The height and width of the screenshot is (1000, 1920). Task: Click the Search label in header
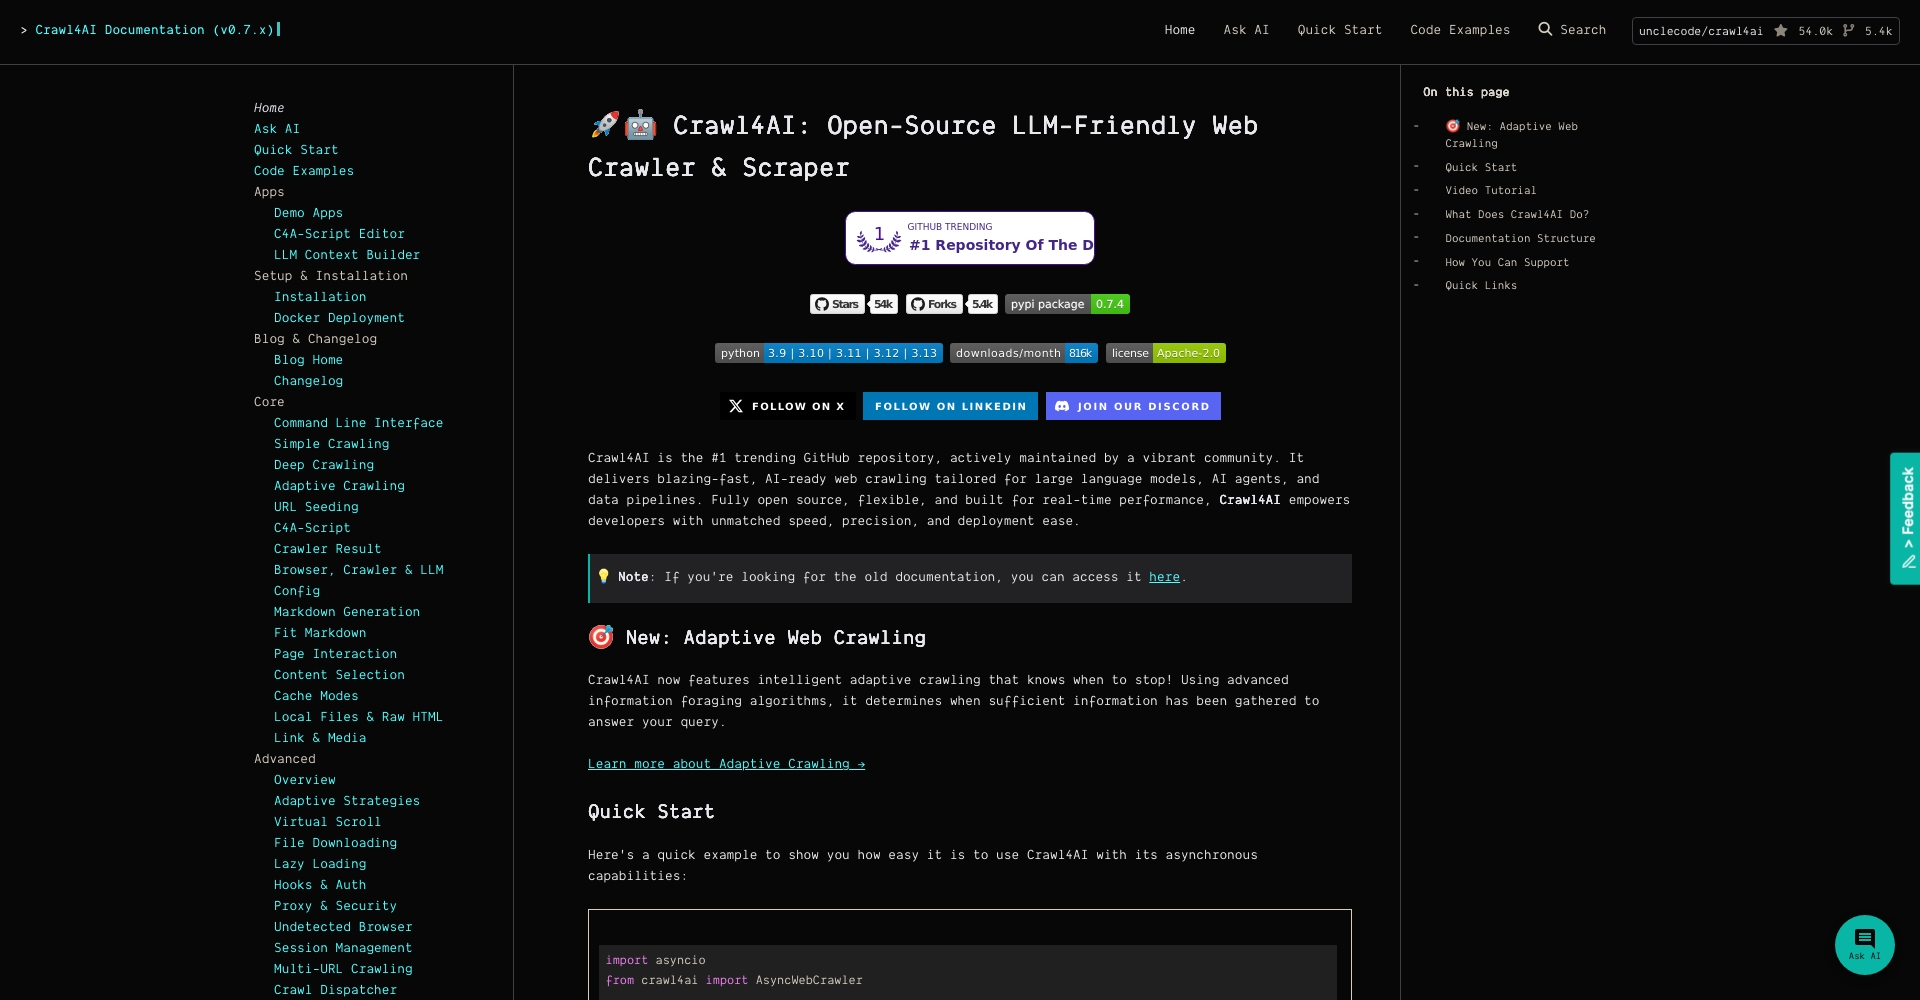click(x=1583, y=30)
